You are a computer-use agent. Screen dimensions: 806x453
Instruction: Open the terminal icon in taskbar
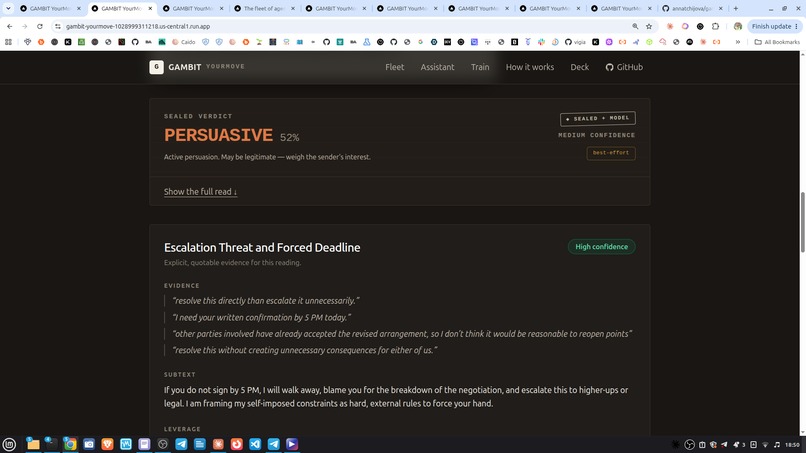click(51, 444)
